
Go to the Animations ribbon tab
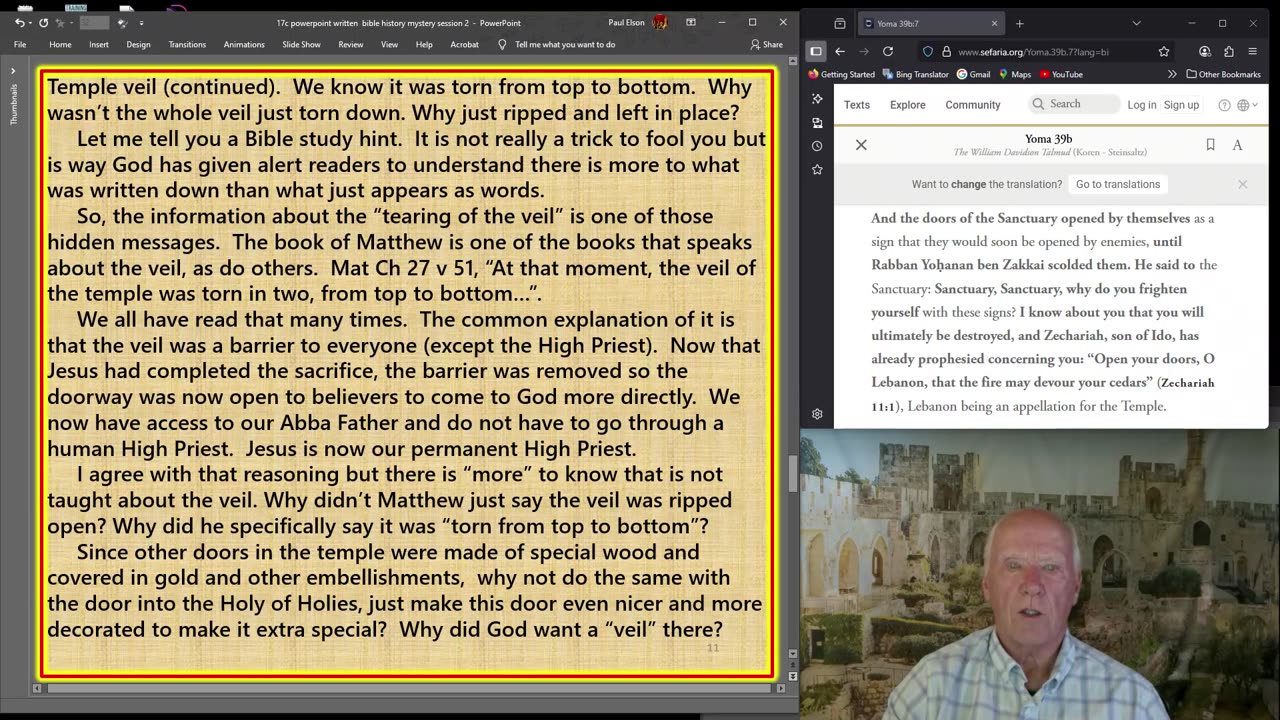click(x=244, y=44)
